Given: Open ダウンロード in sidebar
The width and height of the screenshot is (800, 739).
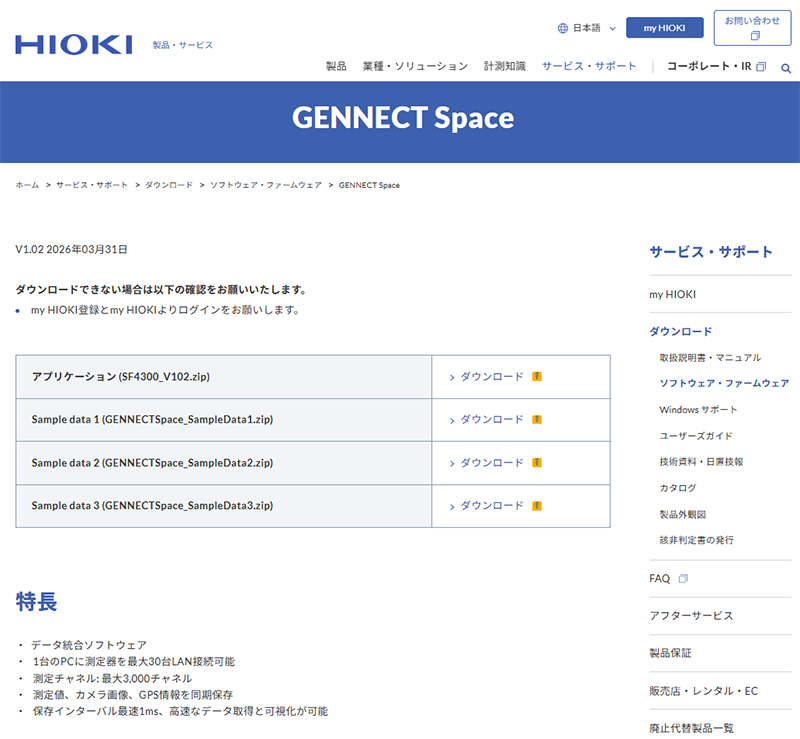Looking at the screenshot, I should click(681, 331).
